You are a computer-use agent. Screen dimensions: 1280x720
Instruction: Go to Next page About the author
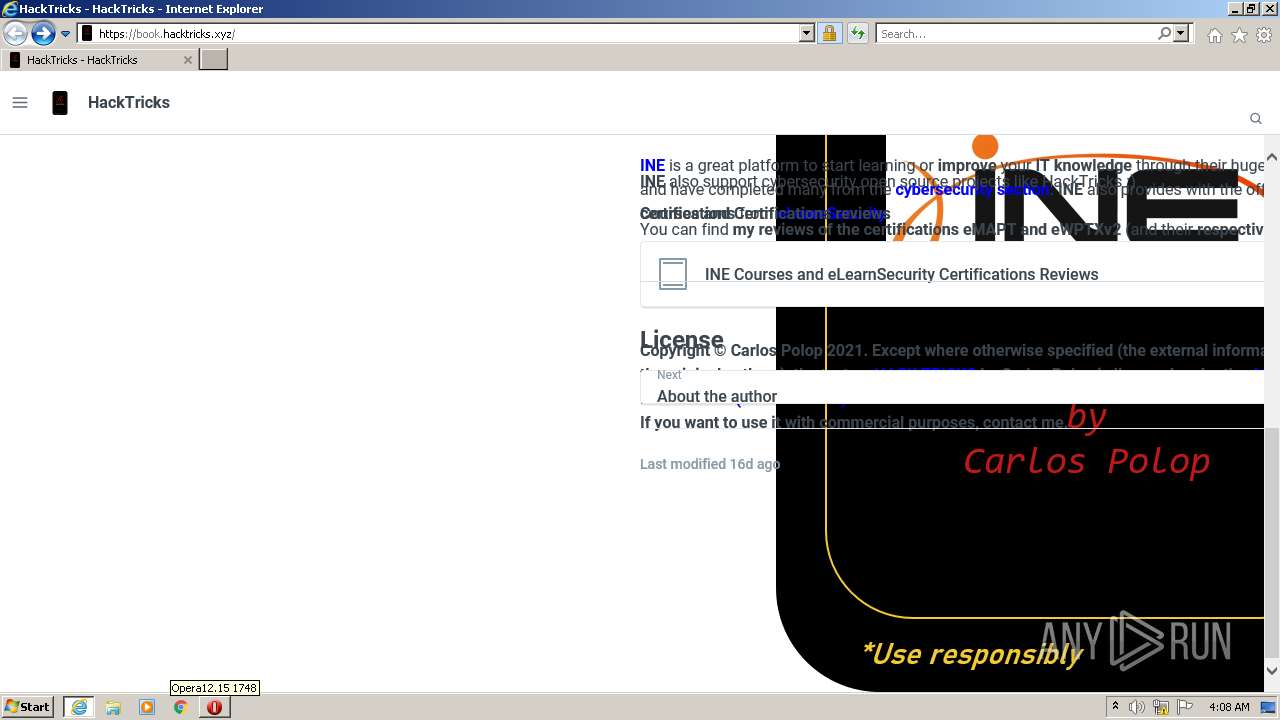(x=952, y=387)
